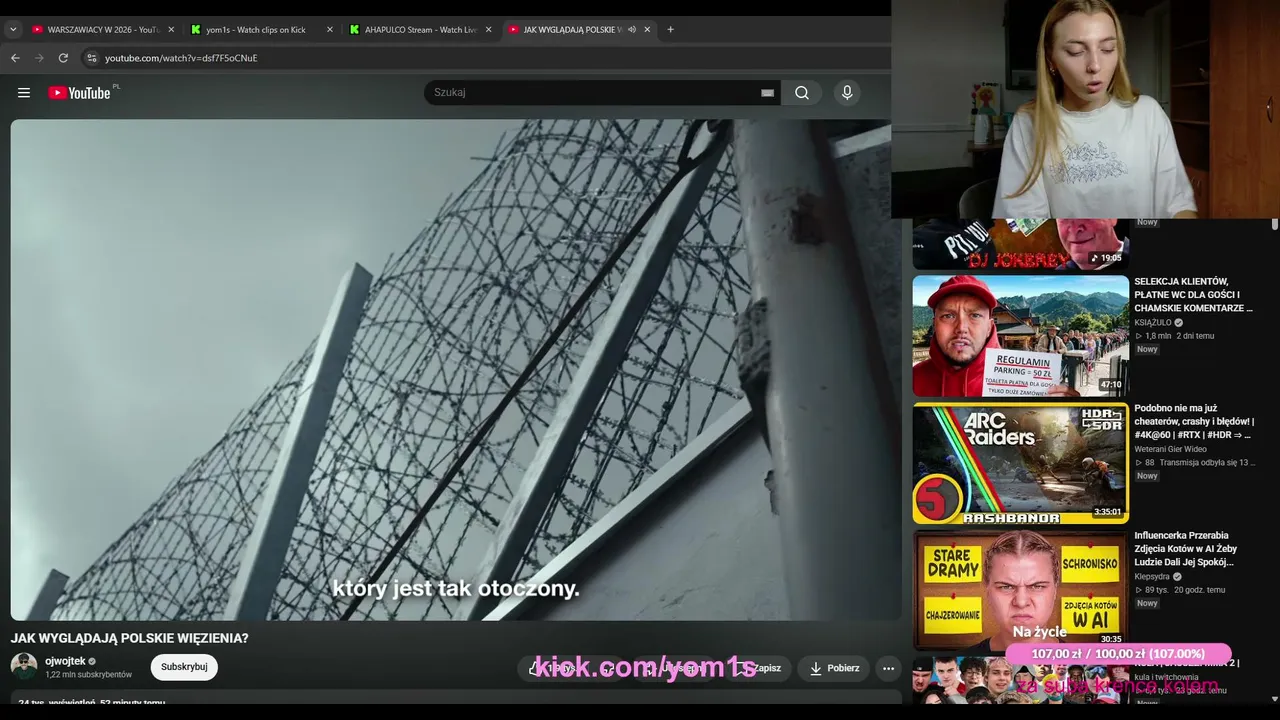This screenshot has width=1280, height=720.
Task: Go to the YouTube home logo
Action: pos(79,93)
